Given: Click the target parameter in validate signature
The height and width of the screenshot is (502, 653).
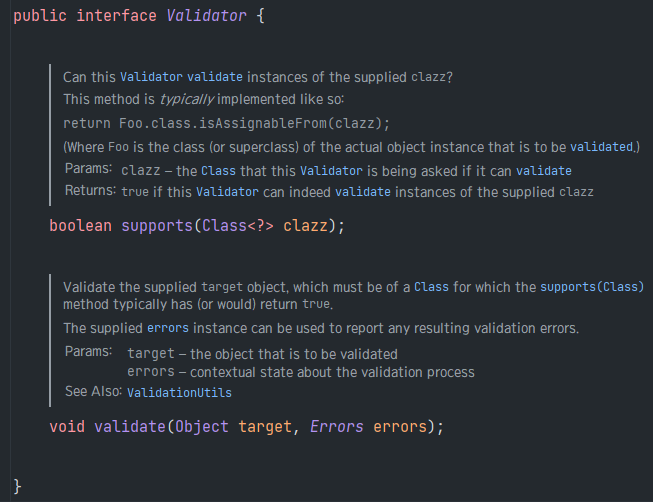Looking at the screenshot, I should (265, 427).
